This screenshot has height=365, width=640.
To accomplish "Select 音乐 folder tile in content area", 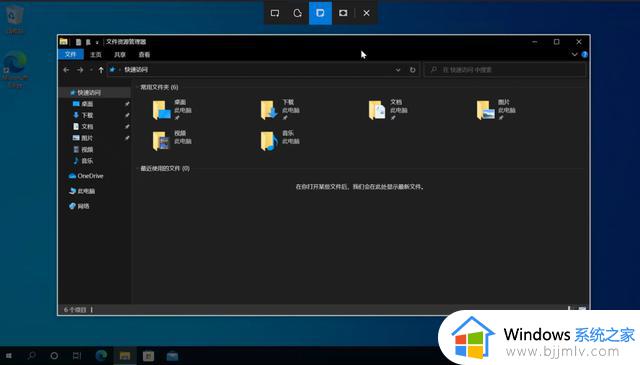I will (x=280, y=140).
